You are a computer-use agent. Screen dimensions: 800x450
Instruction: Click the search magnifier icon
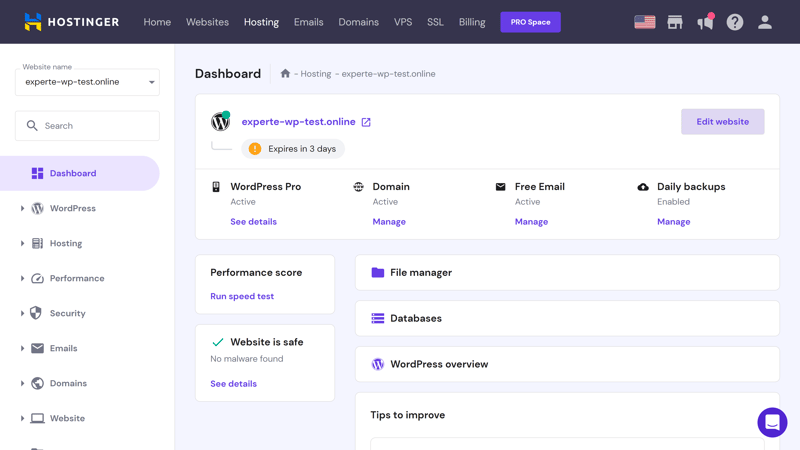point(32,126)
